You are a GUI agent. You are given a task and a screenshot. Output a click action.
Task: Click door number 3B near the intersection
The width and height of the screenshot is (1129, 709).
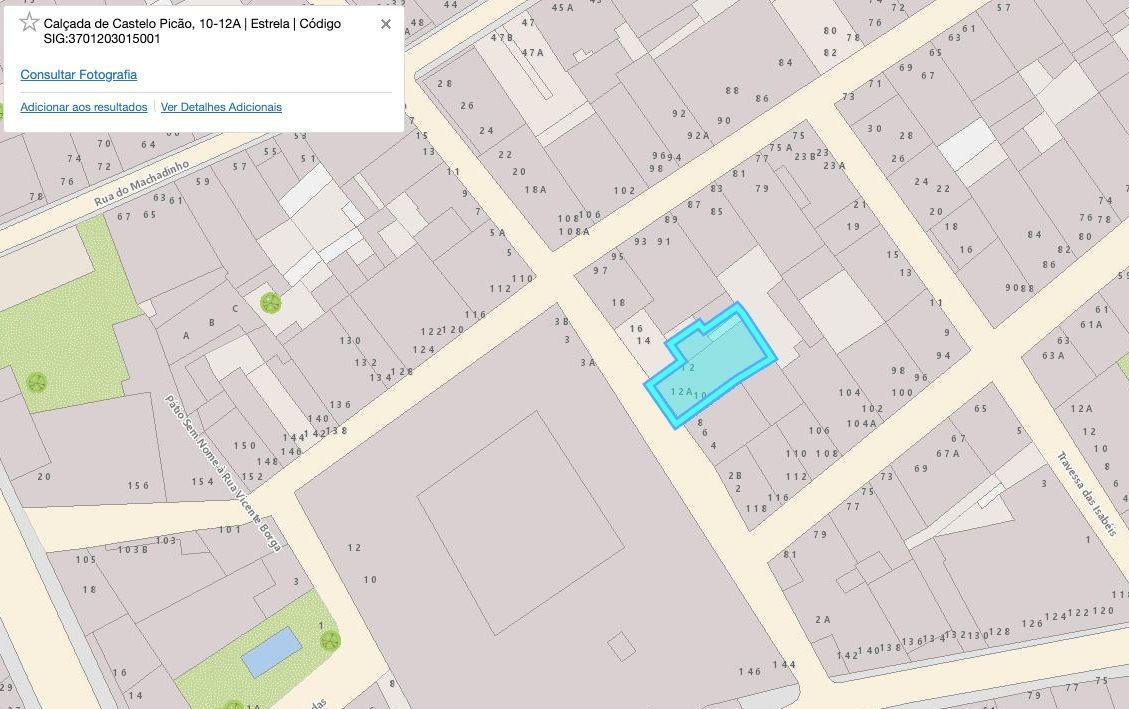(562, 322)
